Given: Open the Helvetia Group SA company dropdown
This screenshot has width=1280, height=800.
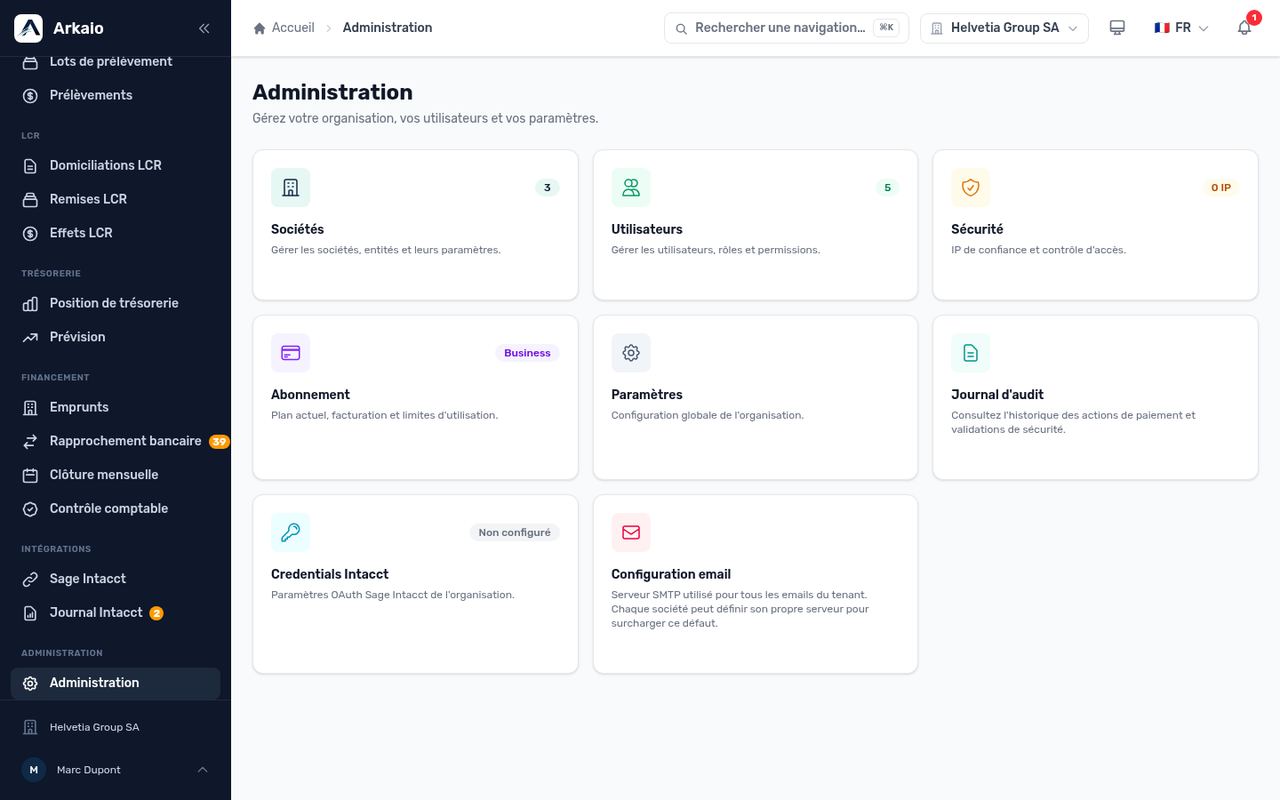Looking at the screenshot, I should (x=1004, y=28).
